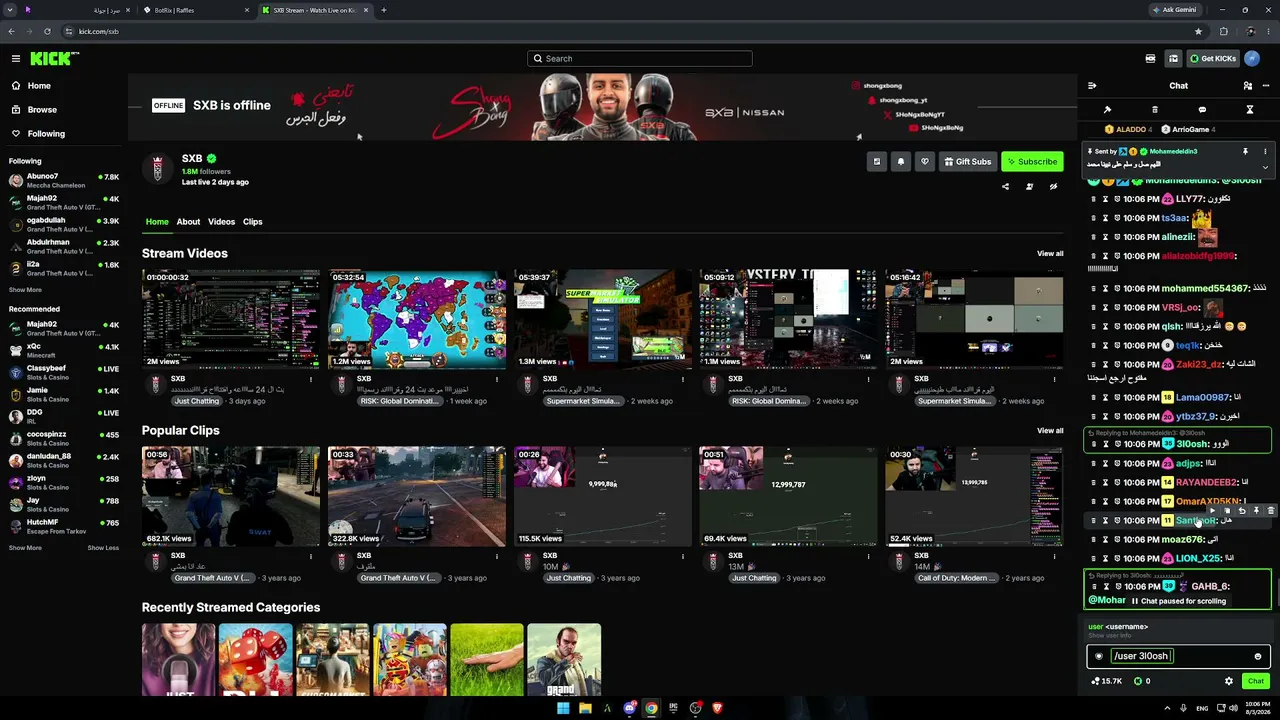Click the chat message input field
Viewport: 1280px width, 720px height.
[x=1178, y=656]
